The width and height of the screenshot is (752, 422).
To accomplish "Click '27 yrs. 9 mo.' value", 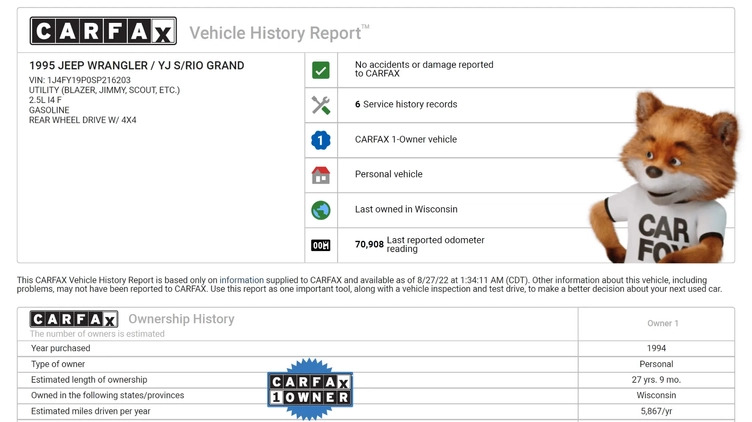I will pyautogui.click(x=657, y=380).
